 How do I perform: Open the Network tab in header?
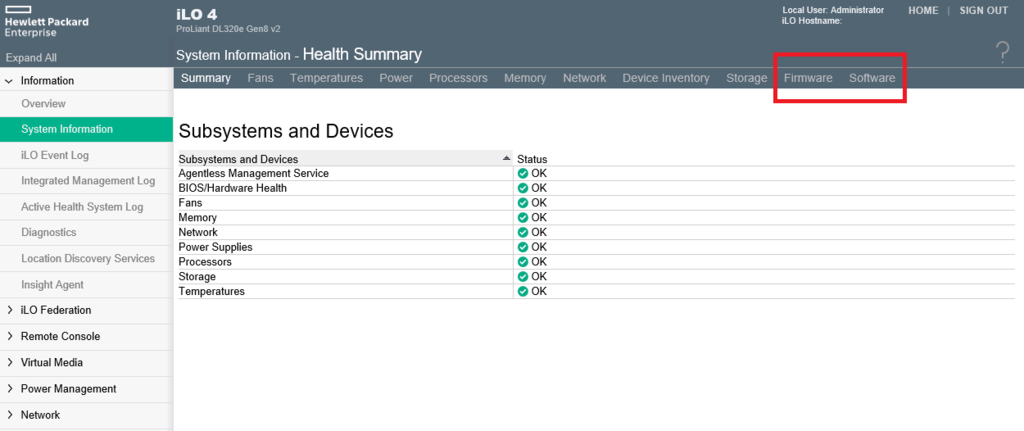[x=584, y=78]
